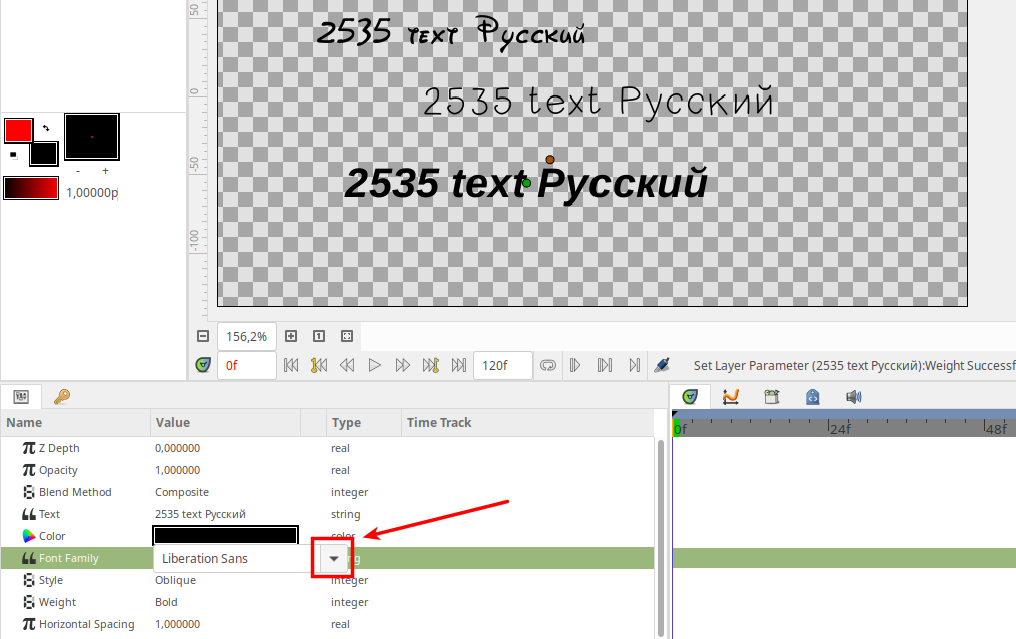This screenshot has height=639, width=1016.
Task: Click the red outline color swatch
Action: [x=18, y=130]
